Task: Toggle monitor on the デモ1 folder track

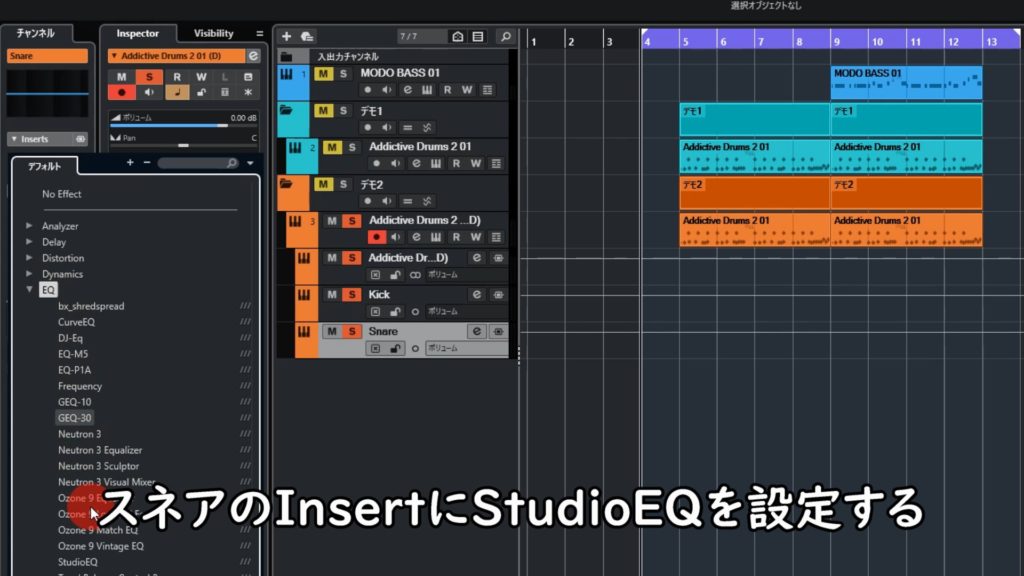Action: pos(387,127)
